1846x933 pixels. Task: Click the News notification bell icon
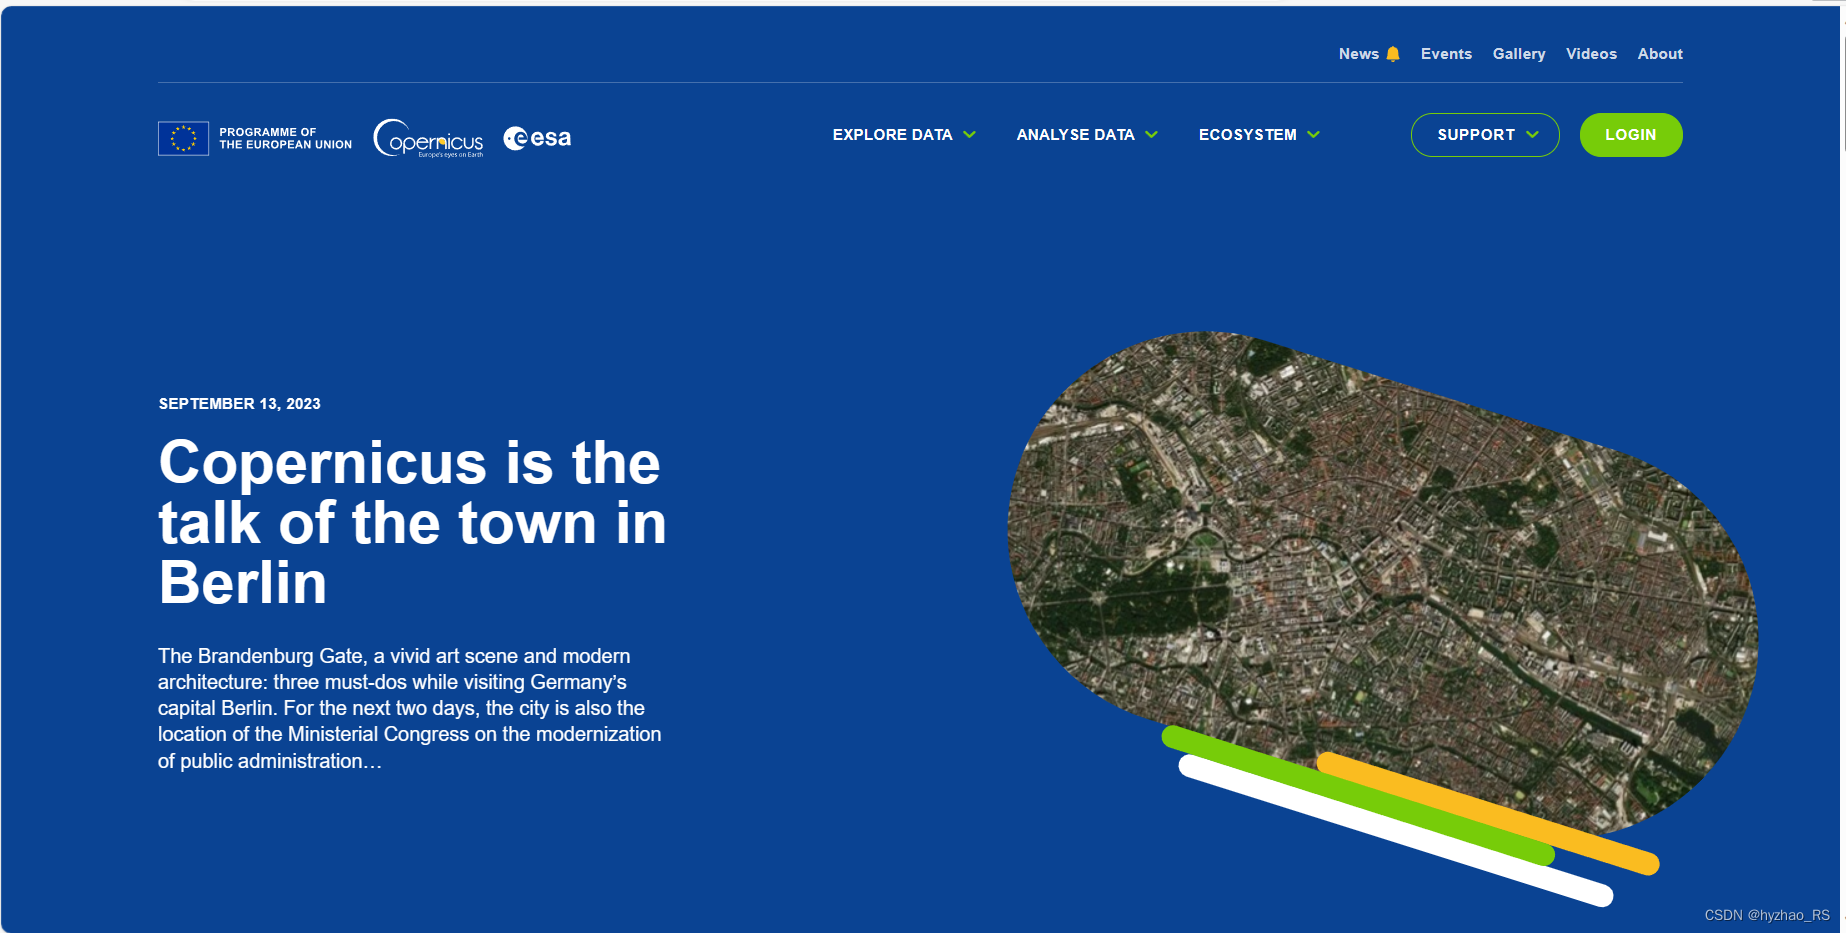1394,53
